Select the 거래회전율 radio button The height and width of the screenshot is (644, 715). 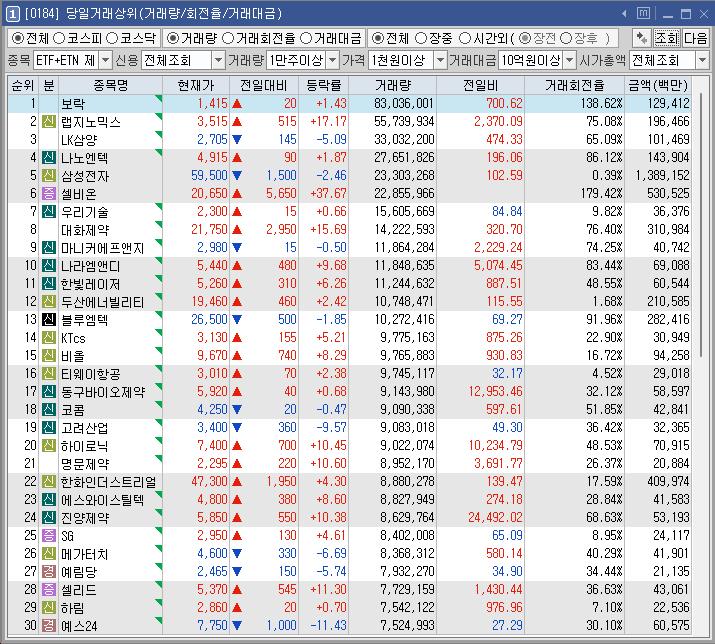pos(228,38)
